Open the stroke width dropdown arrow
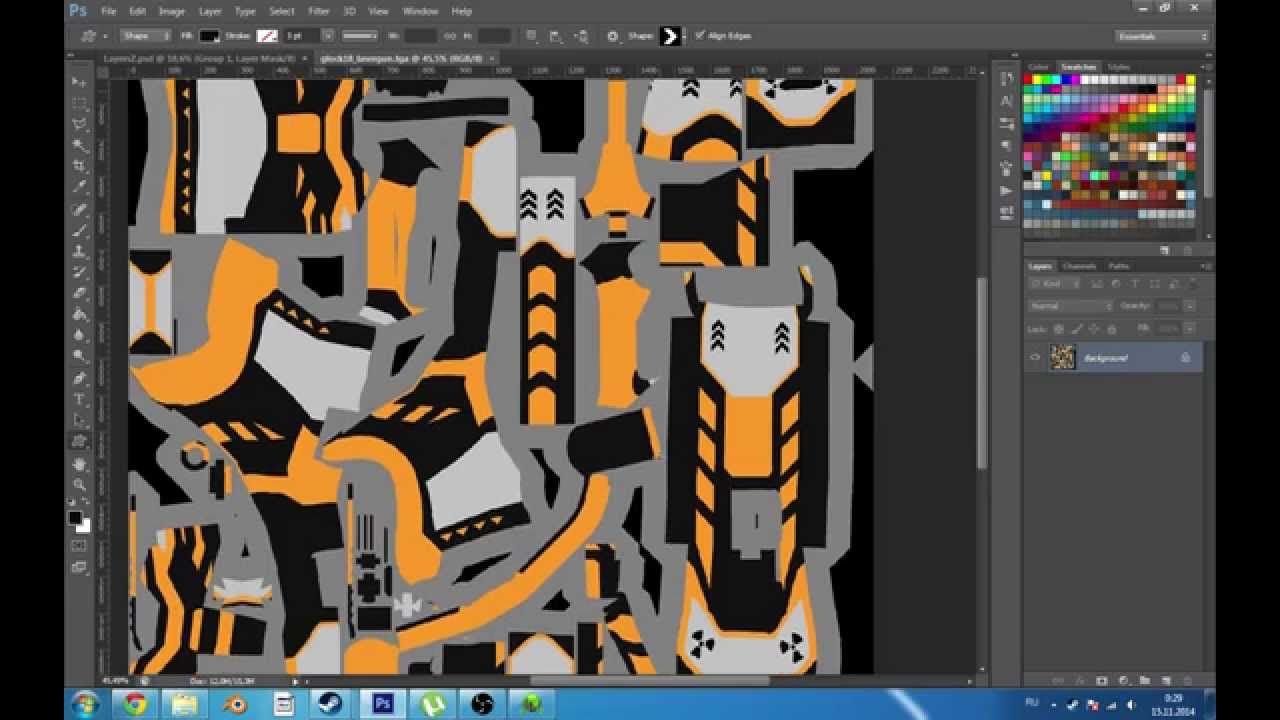 (327, 36)
